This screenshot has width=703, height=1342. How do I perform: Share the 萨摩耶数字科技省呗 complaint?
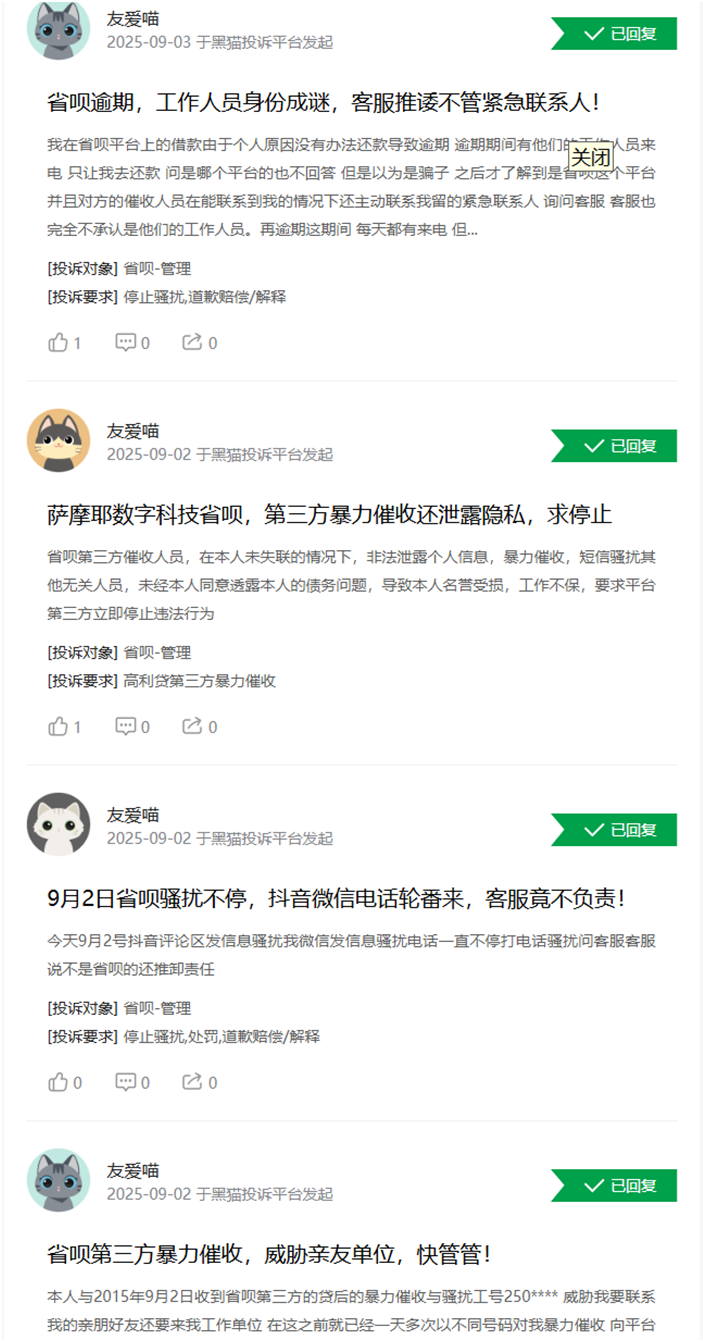point(199,727)
